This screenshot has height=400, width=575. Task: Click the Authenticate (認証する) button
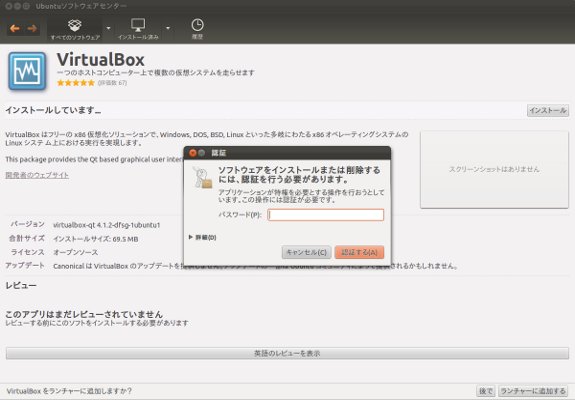click(359, 252)
